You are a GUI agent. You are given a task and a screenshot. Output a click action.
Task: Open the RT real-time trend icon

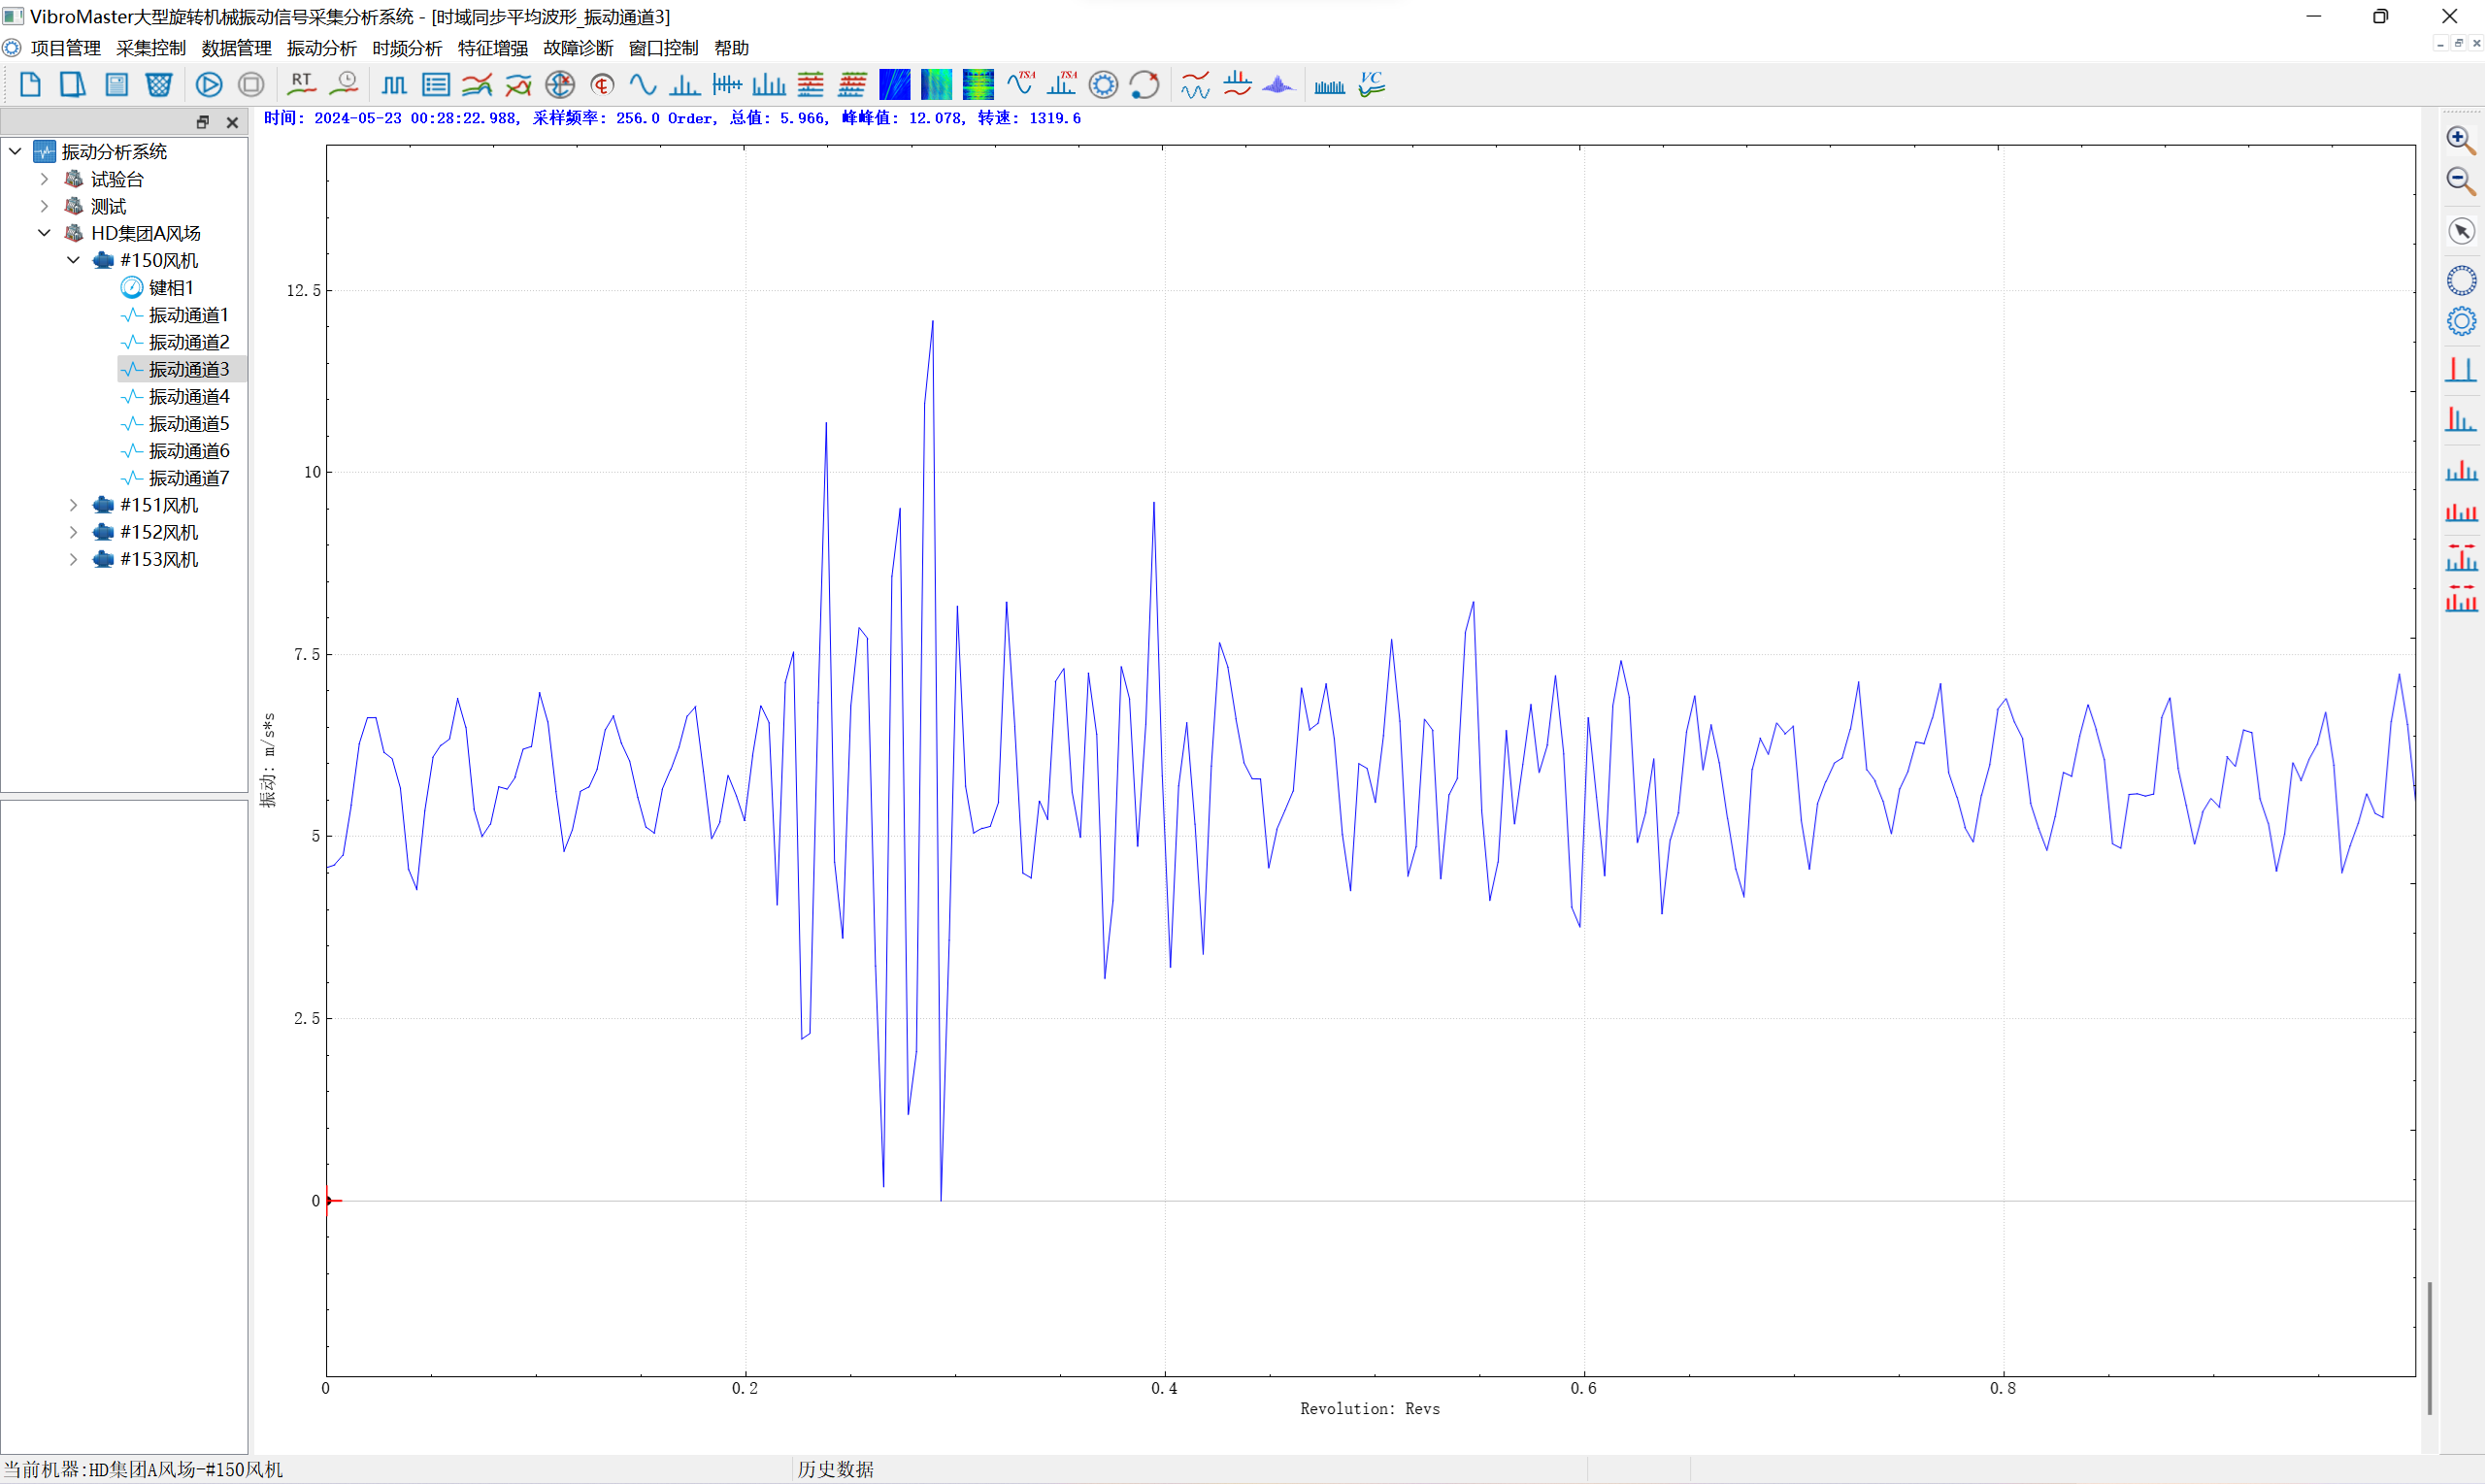301,85
